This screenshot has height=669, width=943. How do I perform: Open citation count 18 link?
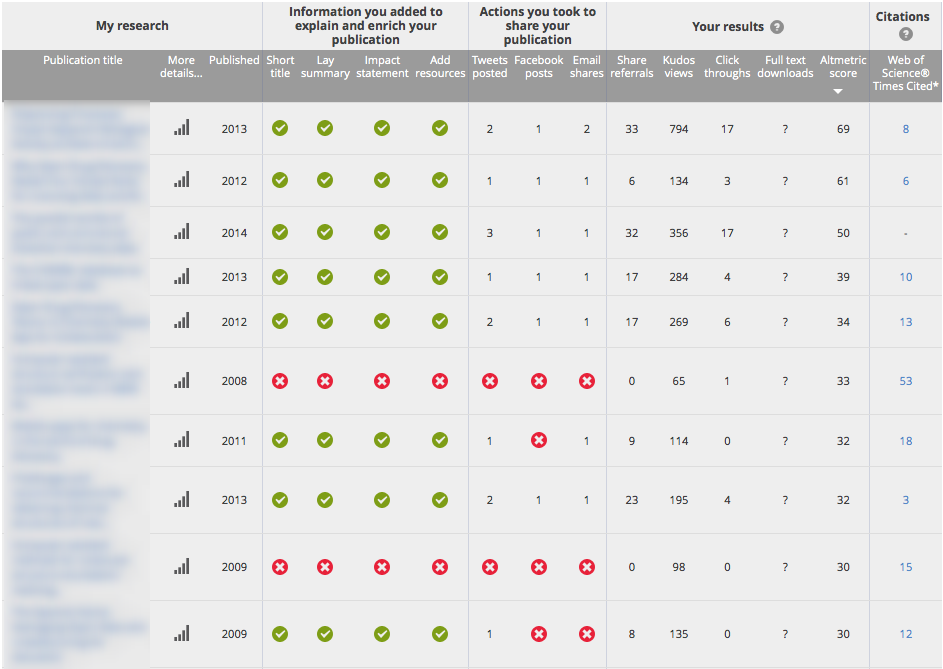coord(905,441)
